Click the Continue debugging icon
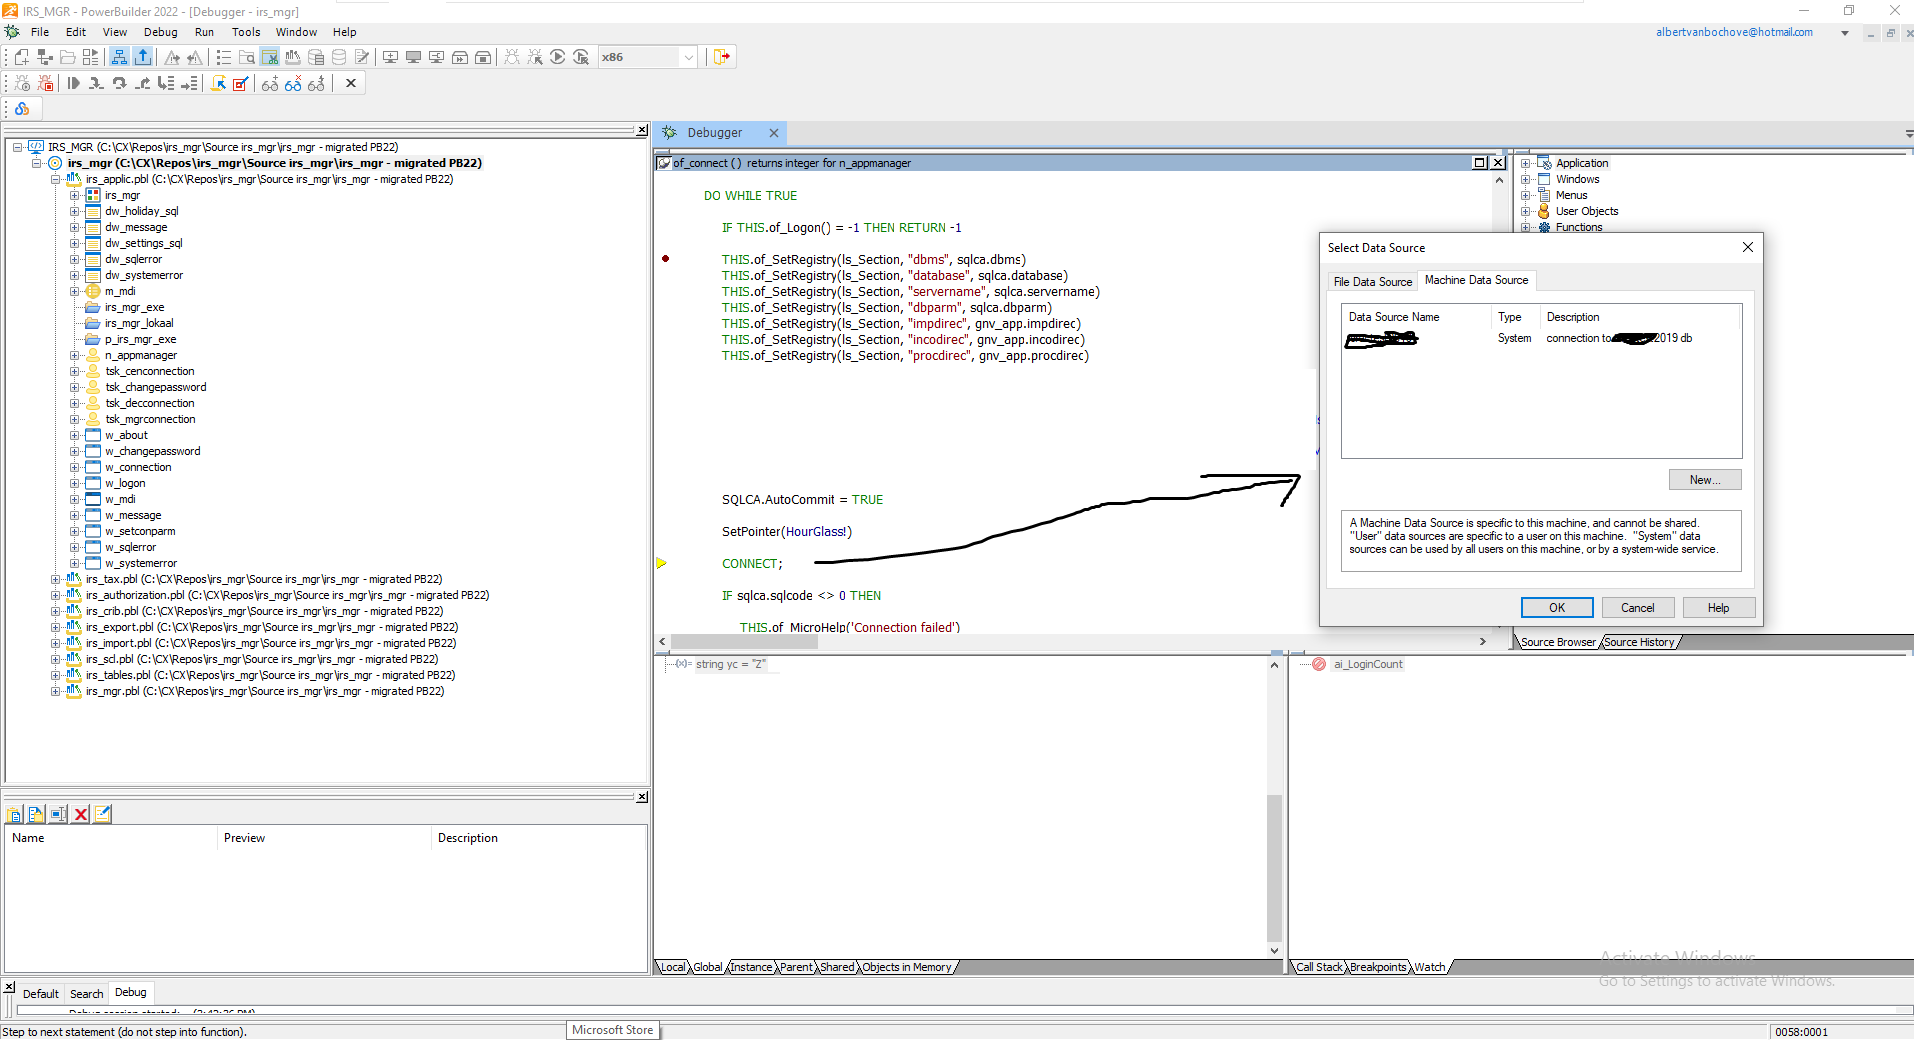This screenshot has height=1040, width=1914. coord(73,84)
